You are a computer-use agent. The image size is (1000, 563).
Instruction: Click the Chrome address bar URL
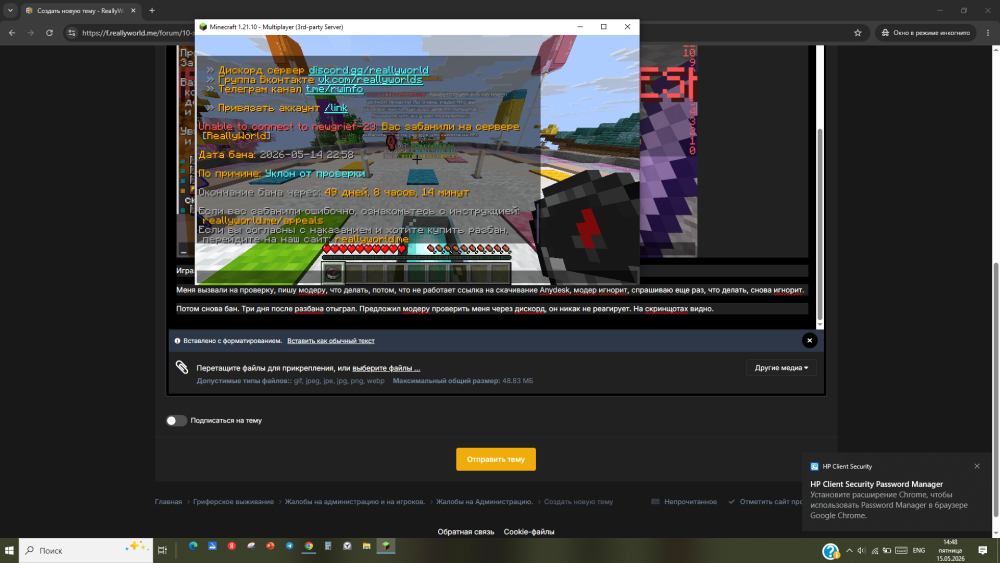[137, 33]
